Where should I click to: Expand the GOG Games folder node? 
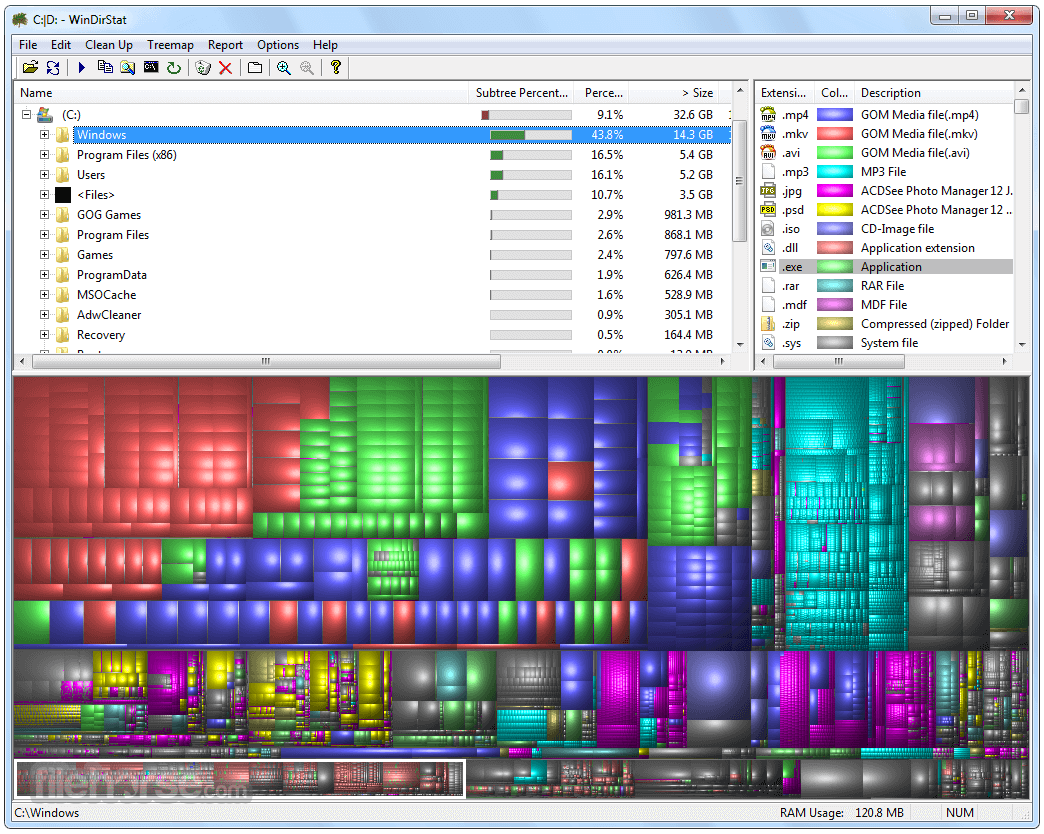click(x=44, y=214)
